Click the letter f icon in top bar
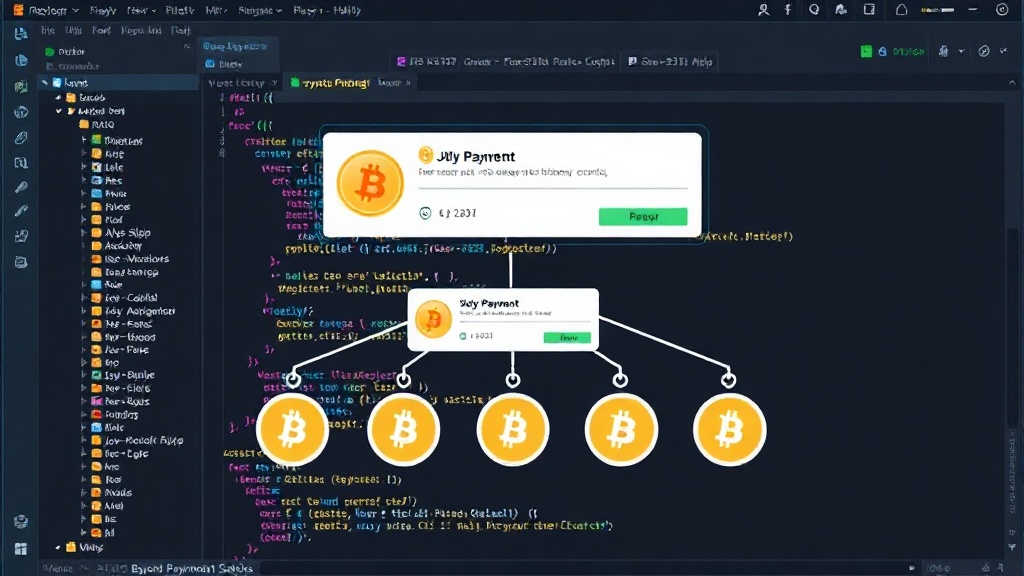Viewport: 1024px width, 576px height. pyautogui.click(x=788, y=10)
